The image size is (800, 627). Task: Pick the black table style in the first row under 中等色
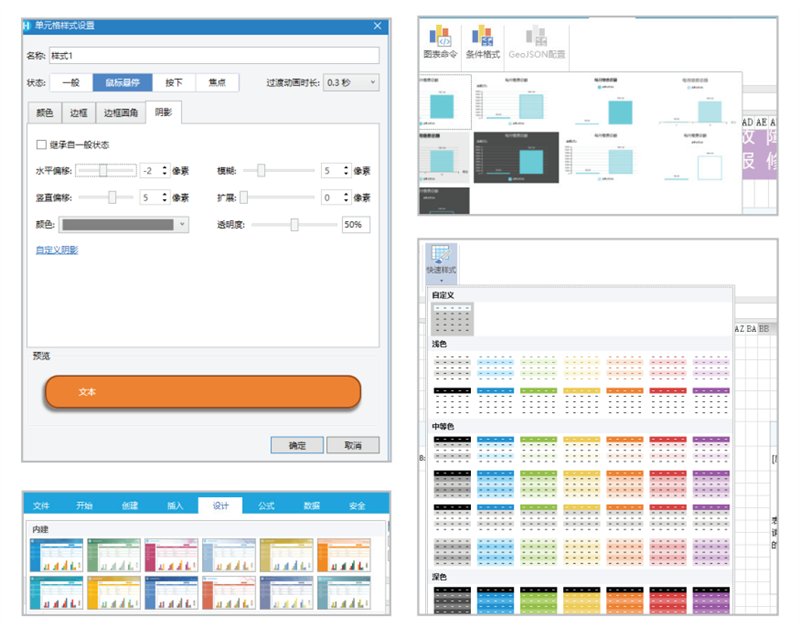click(x=453, y=448)
